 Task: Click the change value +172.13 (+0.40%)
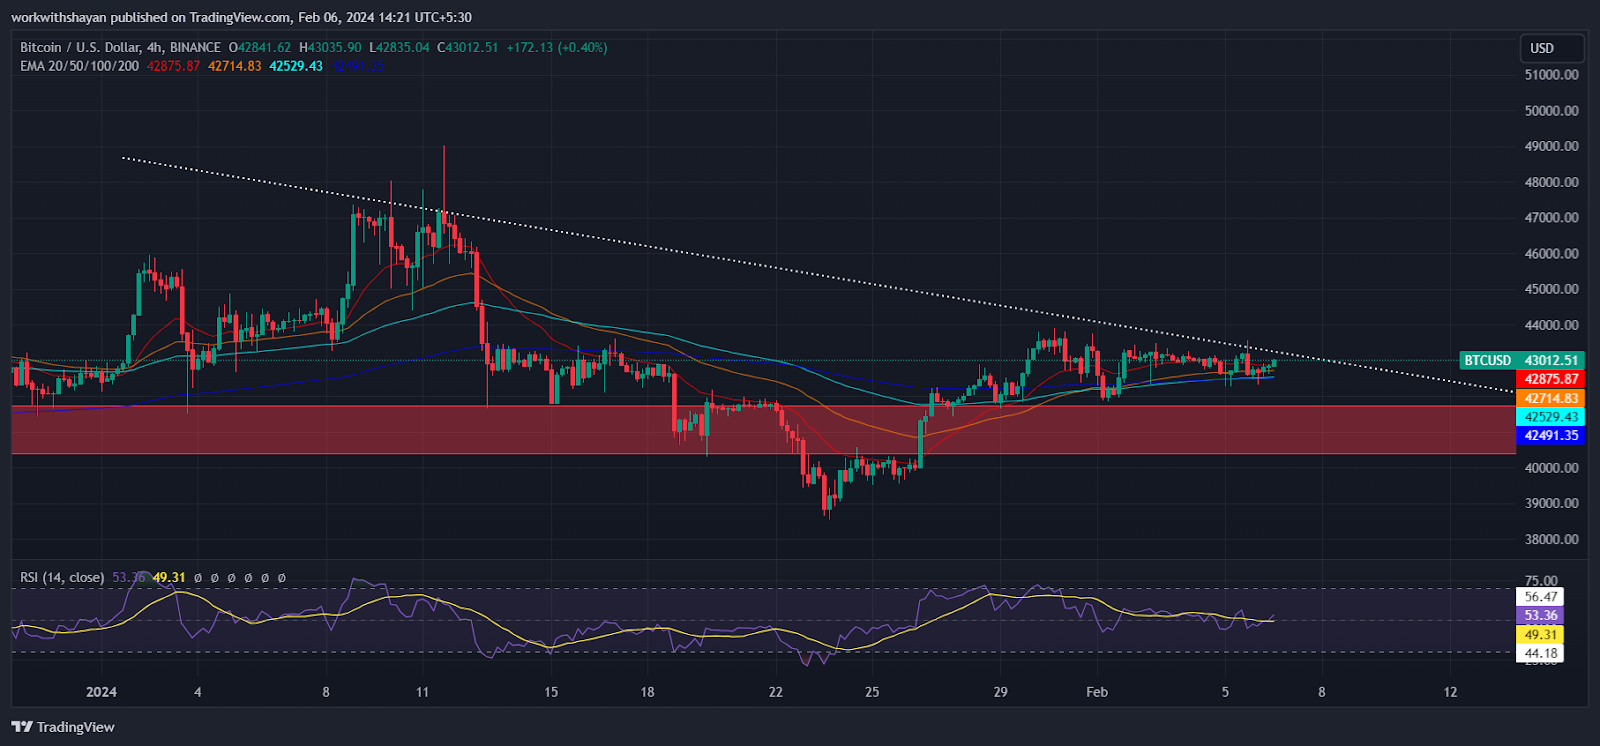coord(557,47)
